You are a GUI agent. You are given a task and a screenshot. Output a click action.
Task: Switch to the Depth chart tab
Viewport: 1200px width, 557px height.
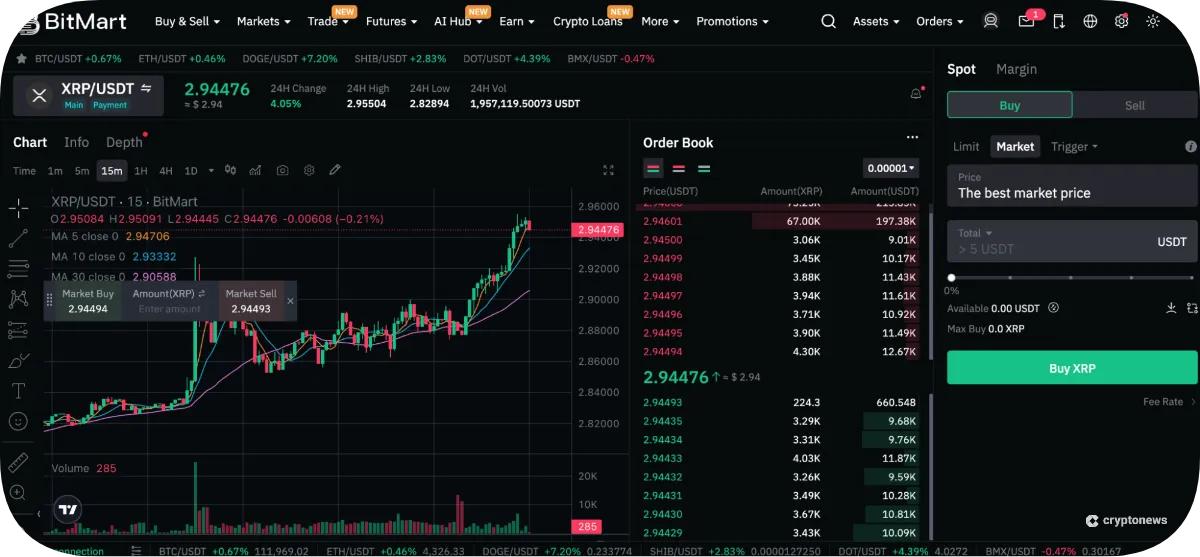click(125, 142)
